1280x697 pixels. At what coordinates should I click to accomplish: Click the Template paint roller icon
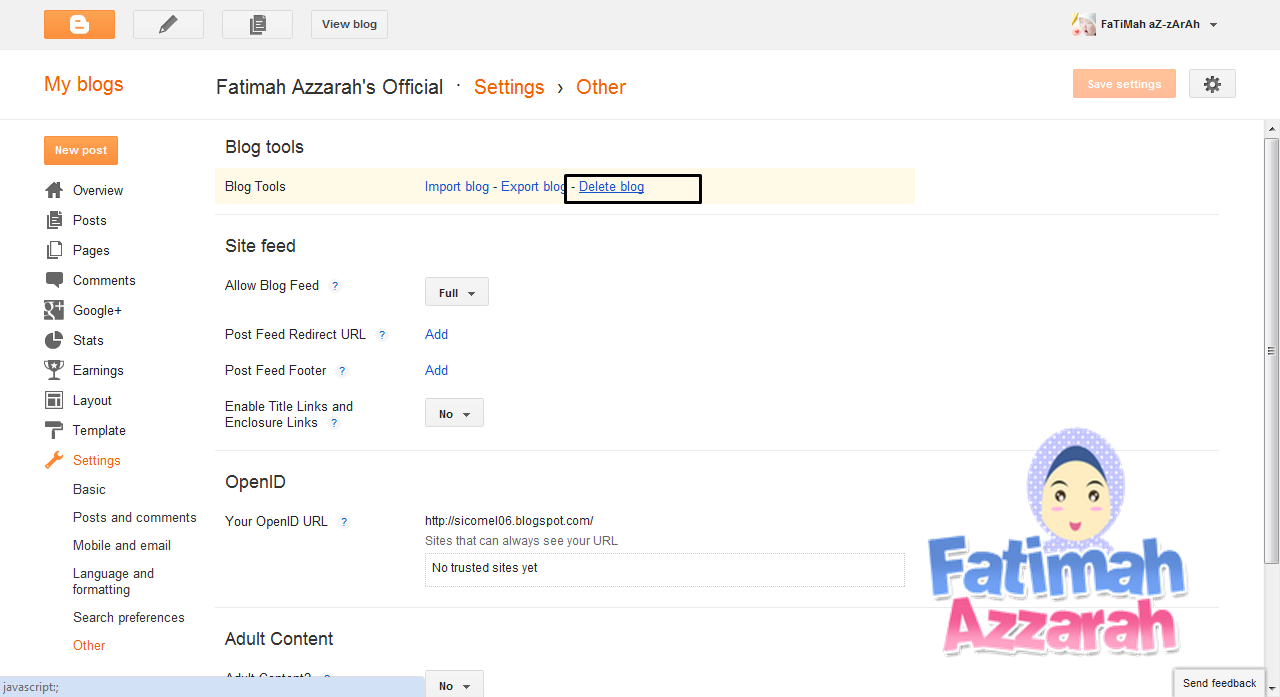click(54, 430)
